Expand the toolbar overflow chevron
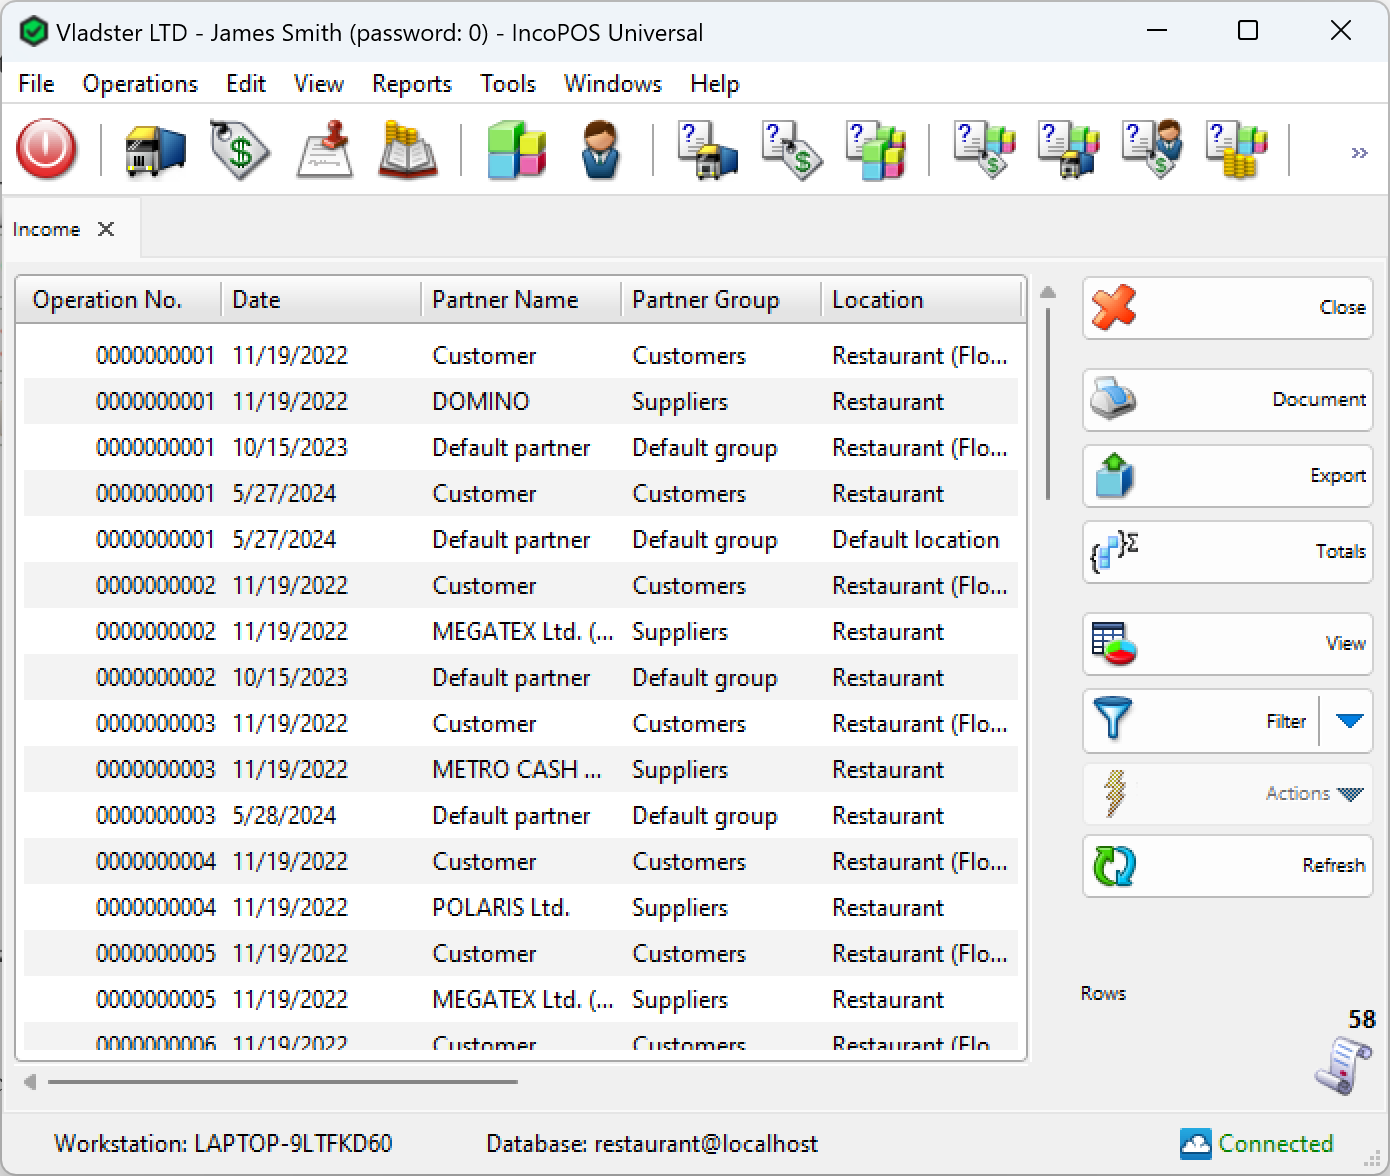Viewport: 1390px width, 1176px height. pos(1359,153)
